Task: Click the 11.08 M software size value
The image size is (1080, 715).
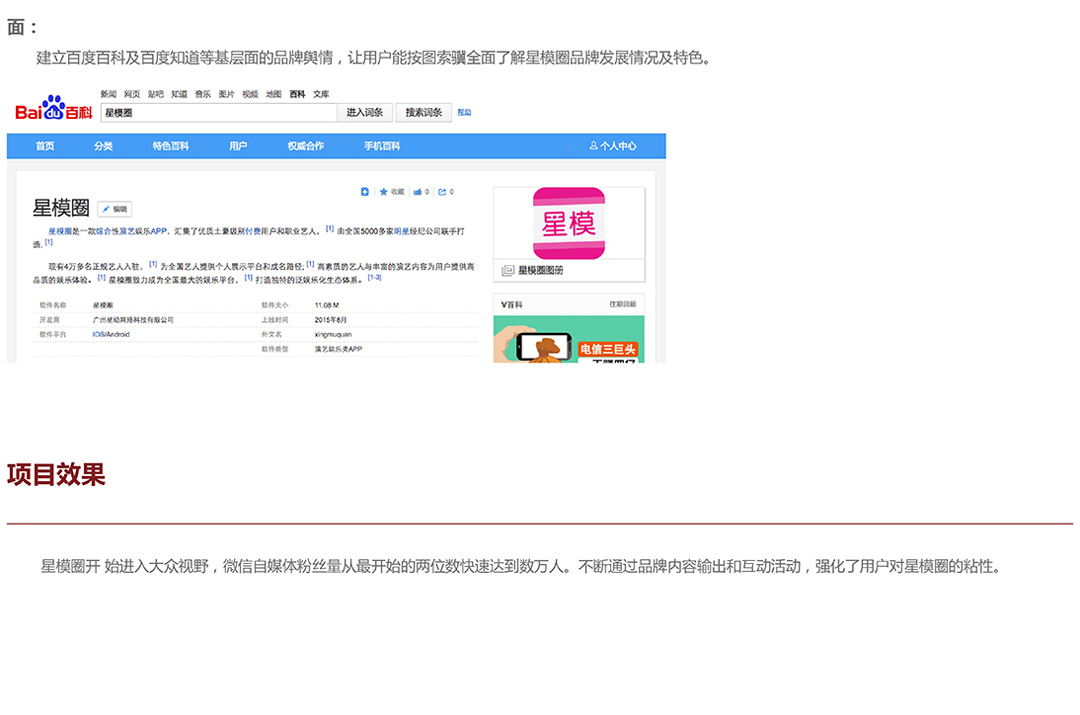Action: click(x=326, y=305)
